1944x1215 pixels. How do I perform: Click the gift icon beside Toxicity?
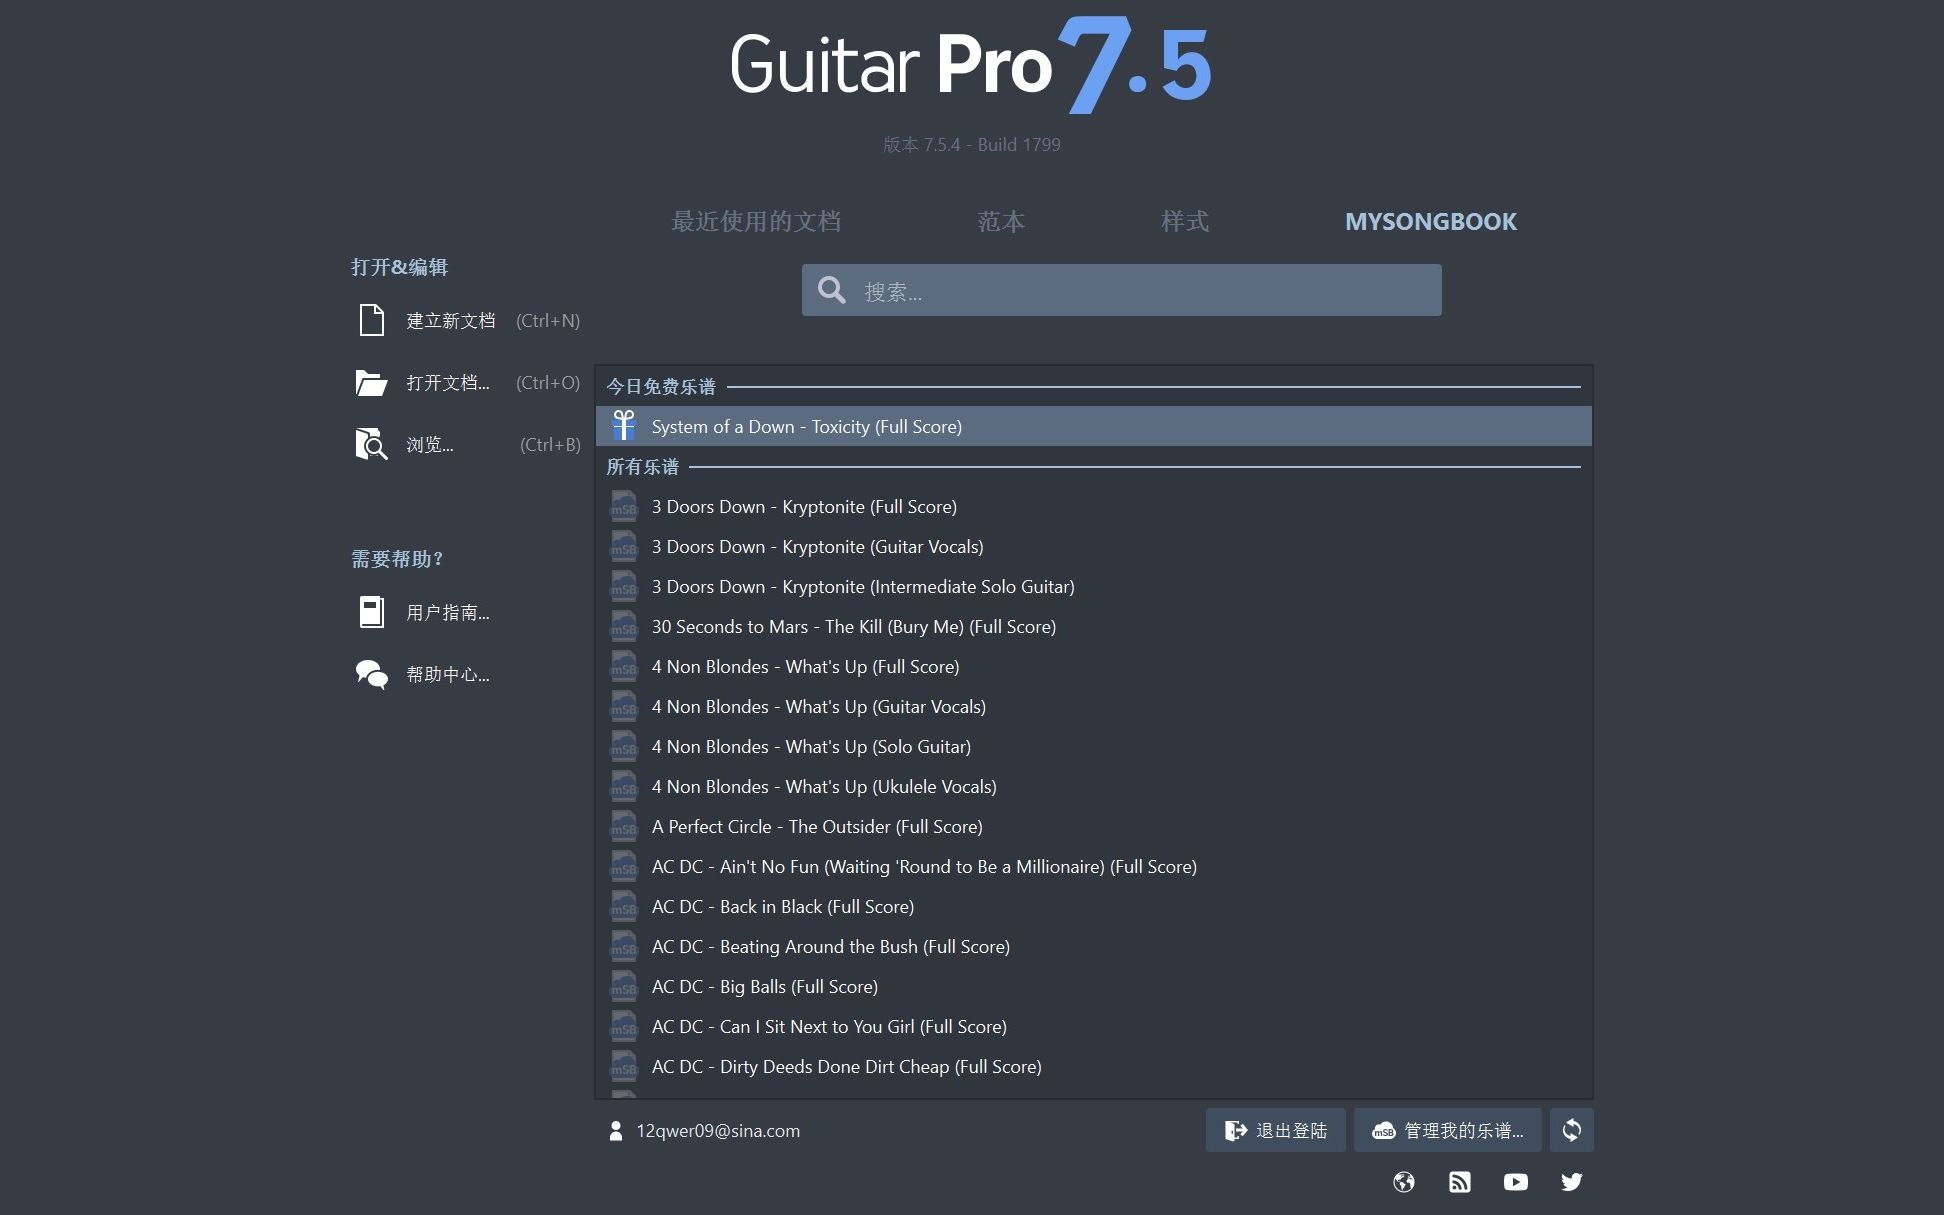coord(624,426)
